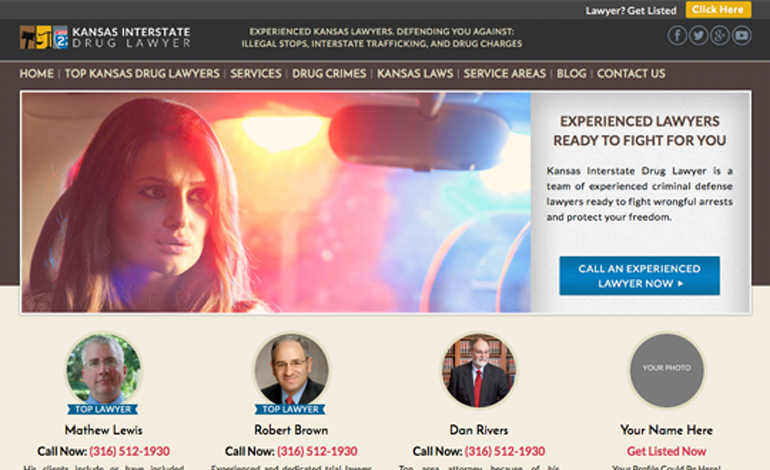
Task: Click the Your Photo placeholder circle
Action: click(666, 370)
